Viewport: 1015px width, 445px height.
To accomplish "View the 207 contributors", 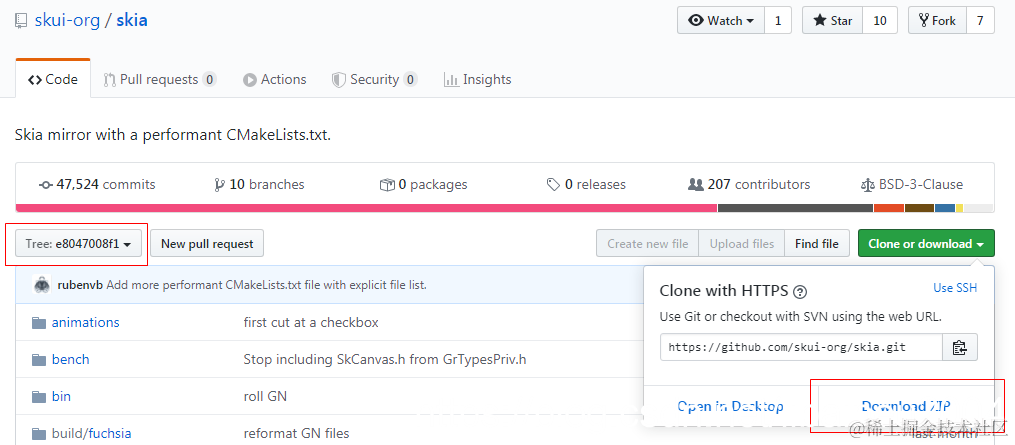I will click(x=749, y=185).
